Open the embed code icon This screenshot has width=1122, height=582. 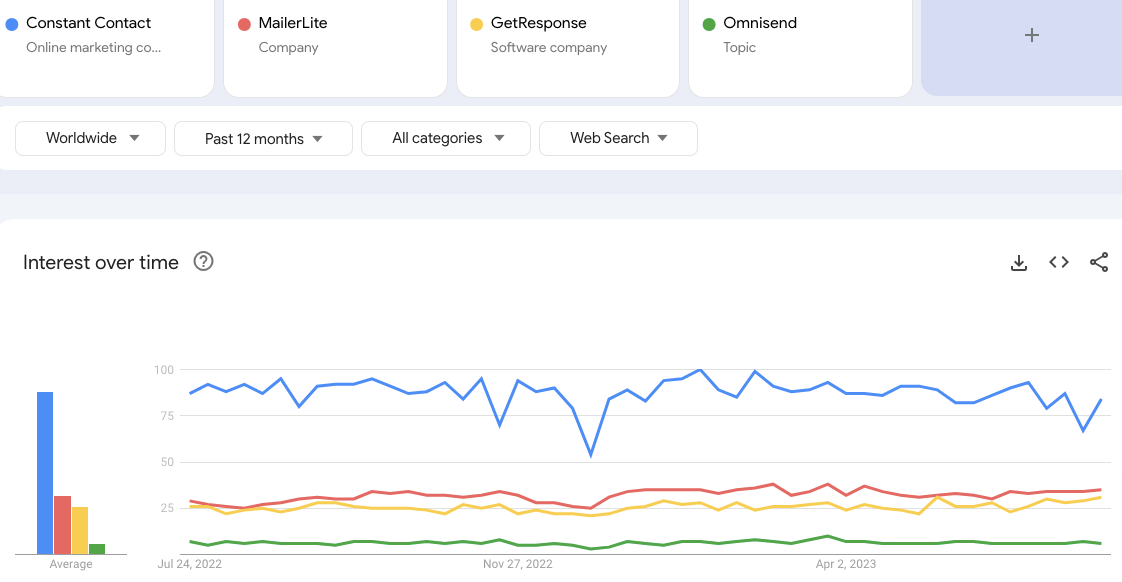(1059, 263)
